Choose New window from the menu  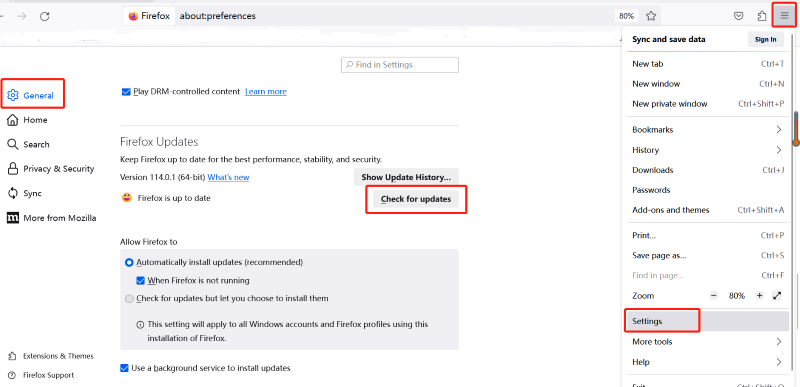(707, 84)
